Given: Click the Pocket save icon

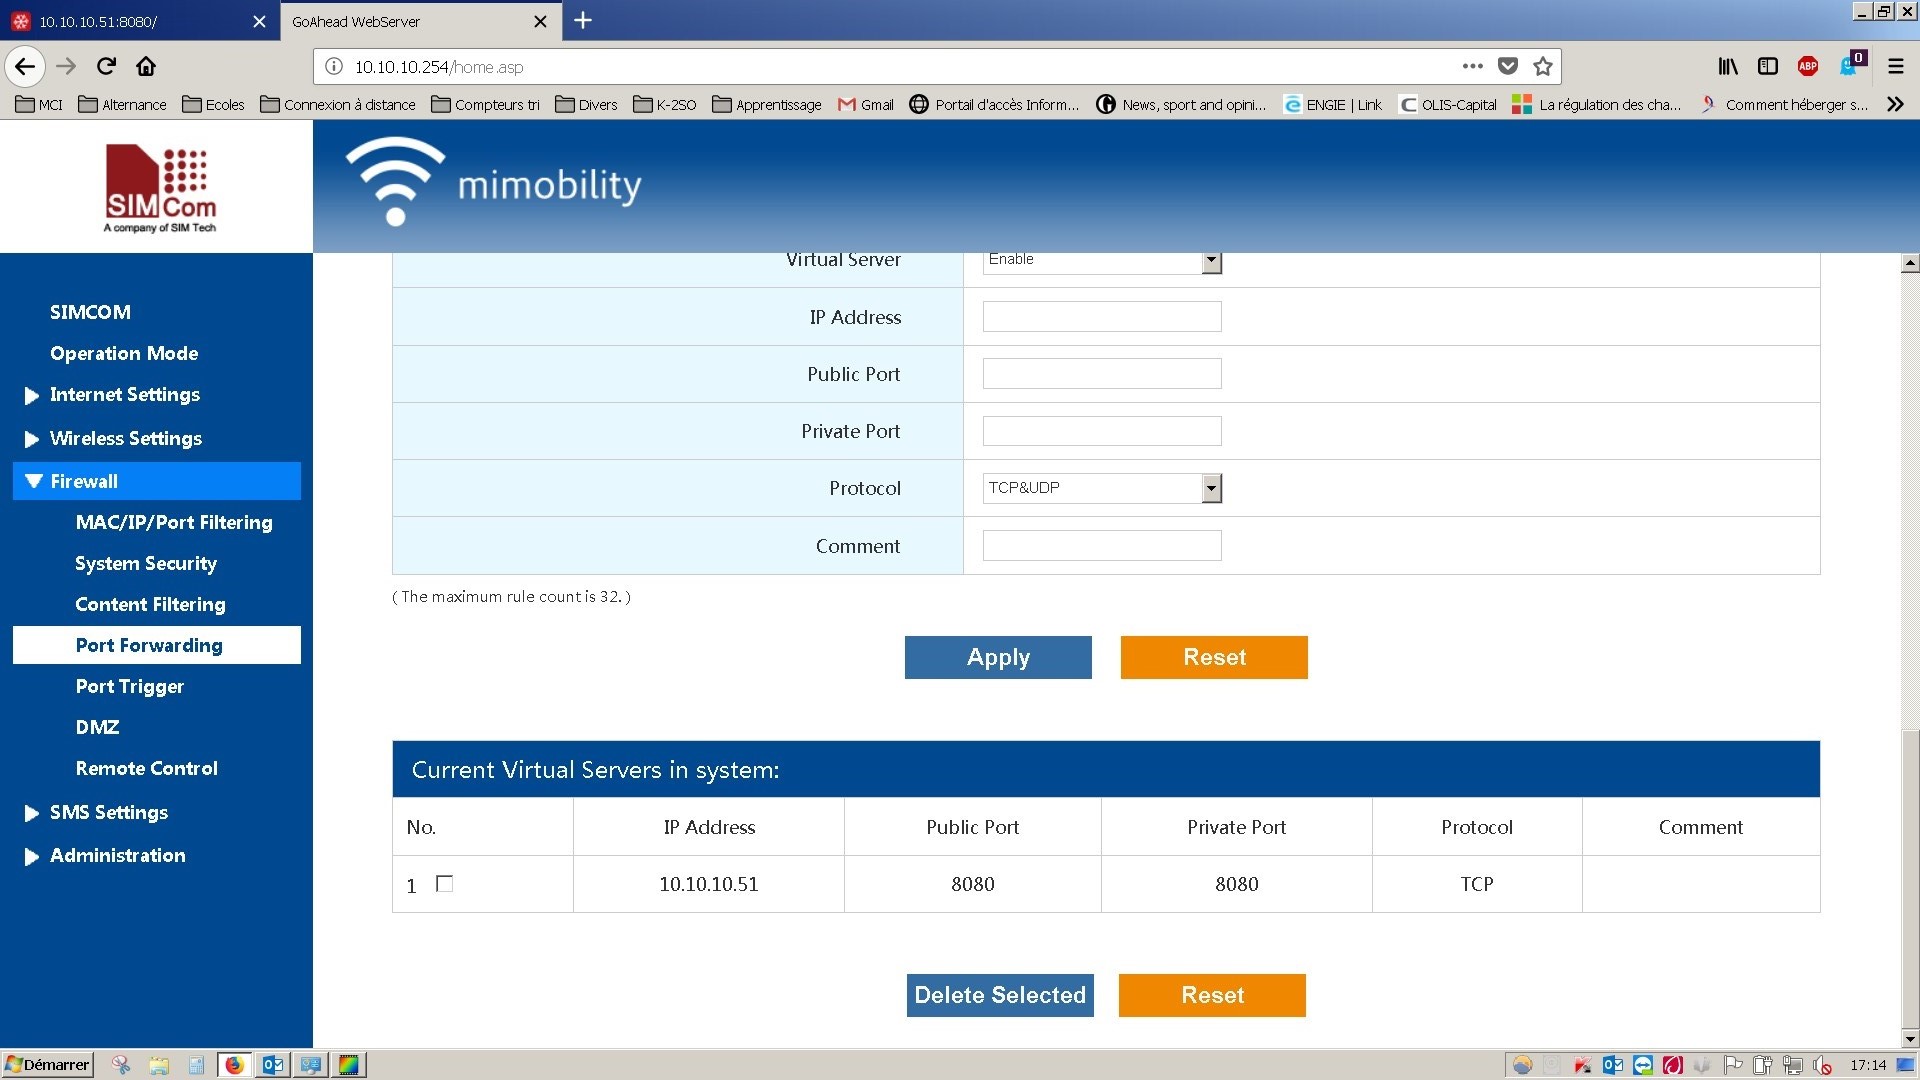Looking at the screenshot, I should (1508, 67).
